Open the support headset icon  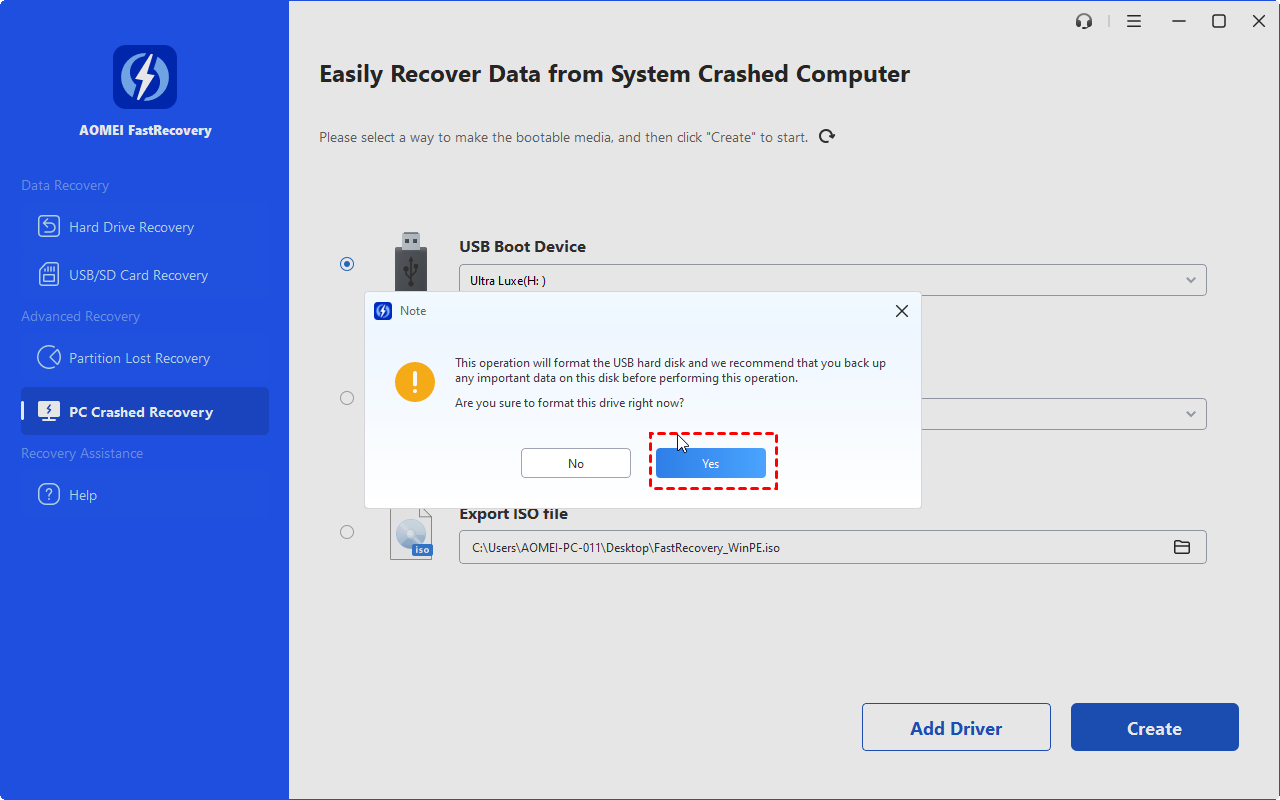click(x=1084, y=21)
